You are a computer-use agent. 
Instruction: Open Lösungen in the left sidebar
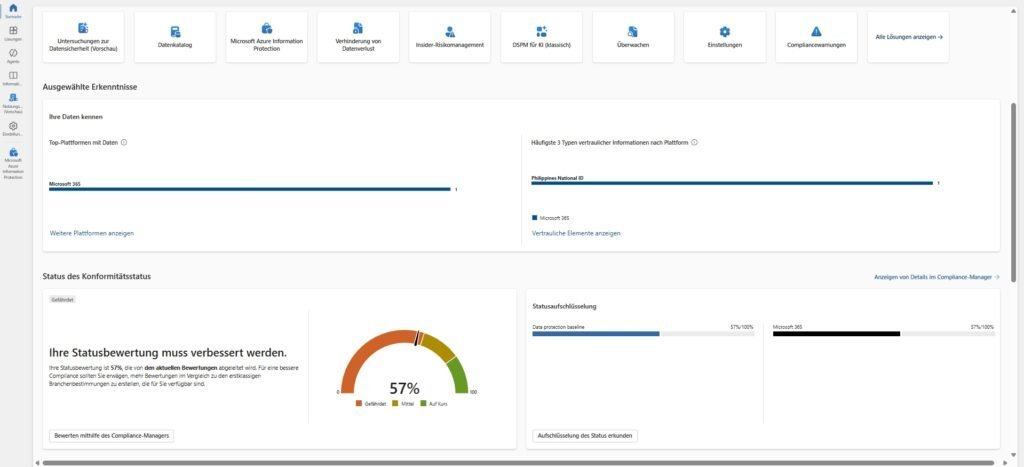(x=13, y=34)
